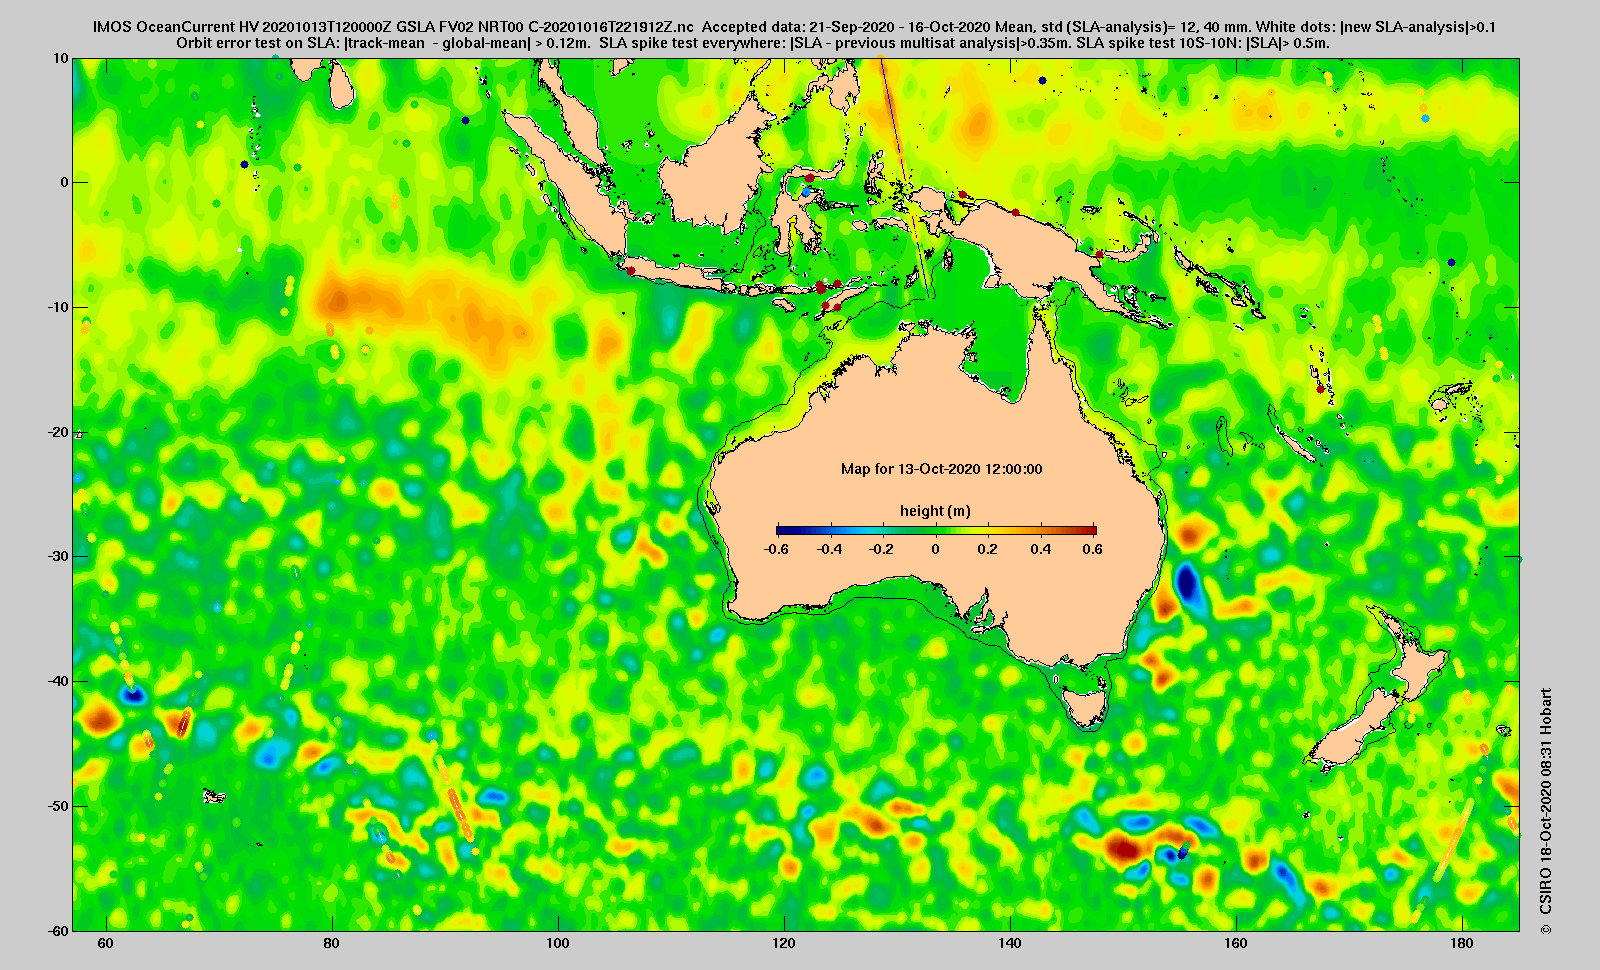Click the dark red end of the height colorbar
Viewport: 1600px width, 970px height.
coord(1092,530)
